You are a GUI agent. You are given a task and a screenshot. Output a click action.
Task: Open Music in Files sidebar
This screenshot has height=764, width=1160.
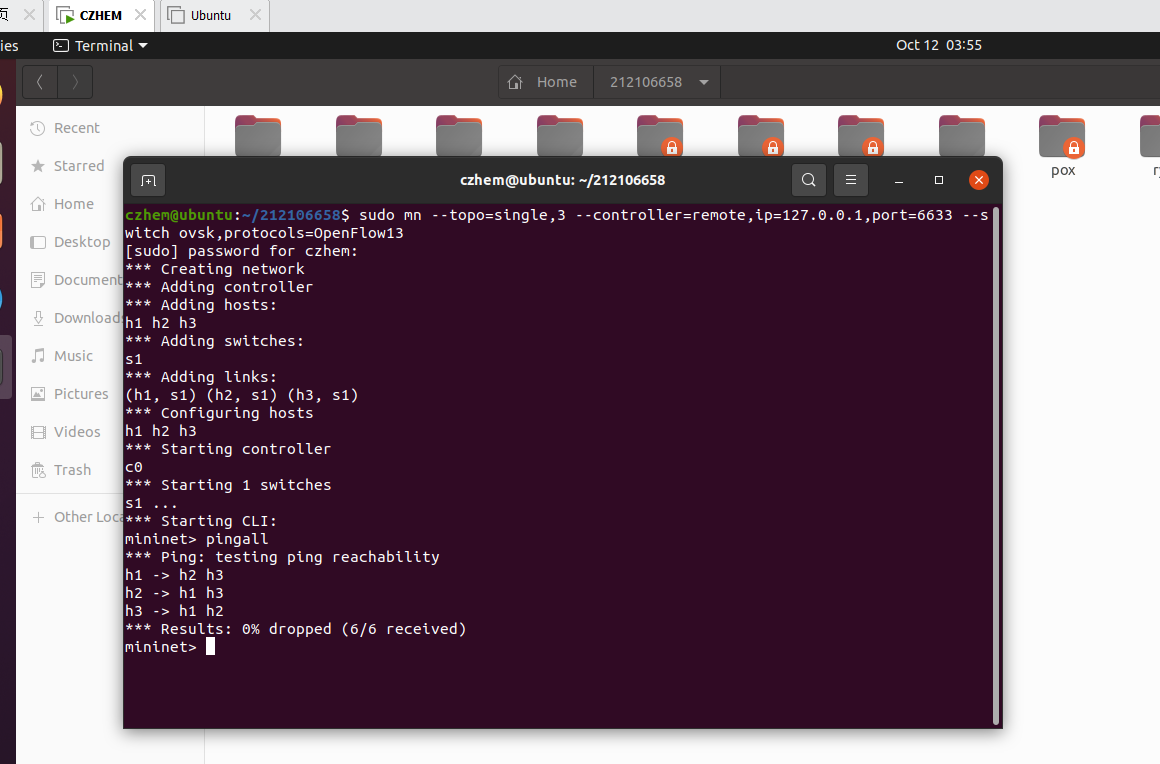[x=73, y=356]
